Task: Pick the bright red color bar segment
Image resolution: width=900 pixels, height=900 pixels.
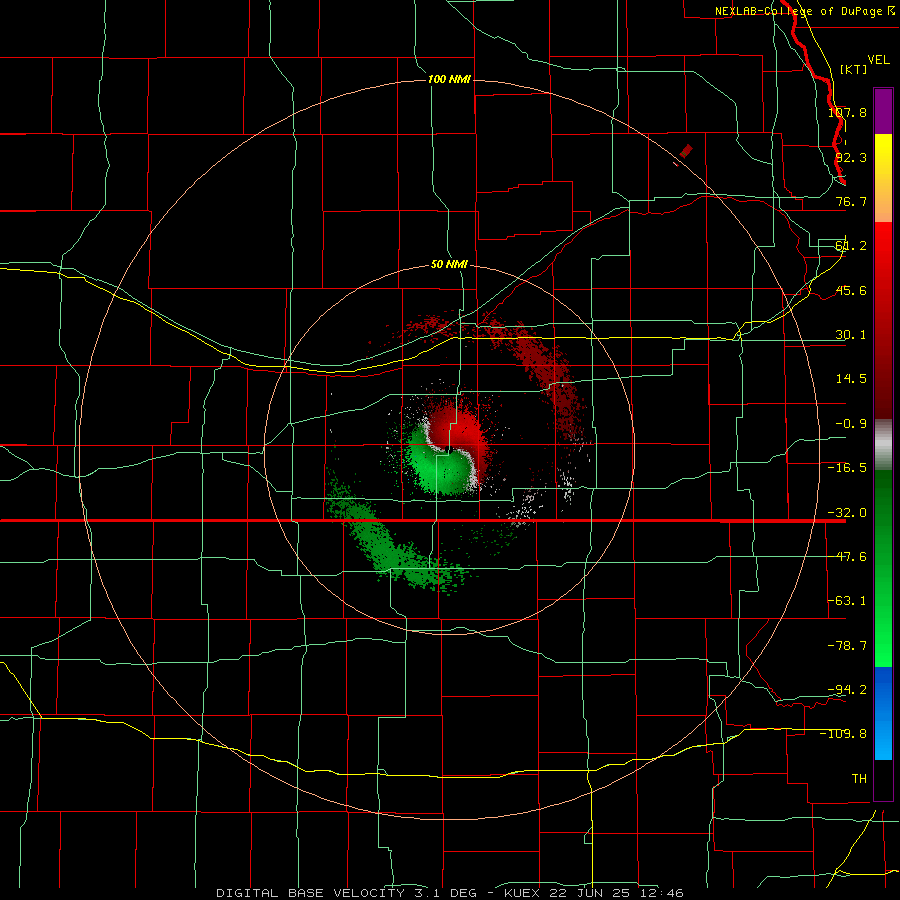Action: click(883, 320)
